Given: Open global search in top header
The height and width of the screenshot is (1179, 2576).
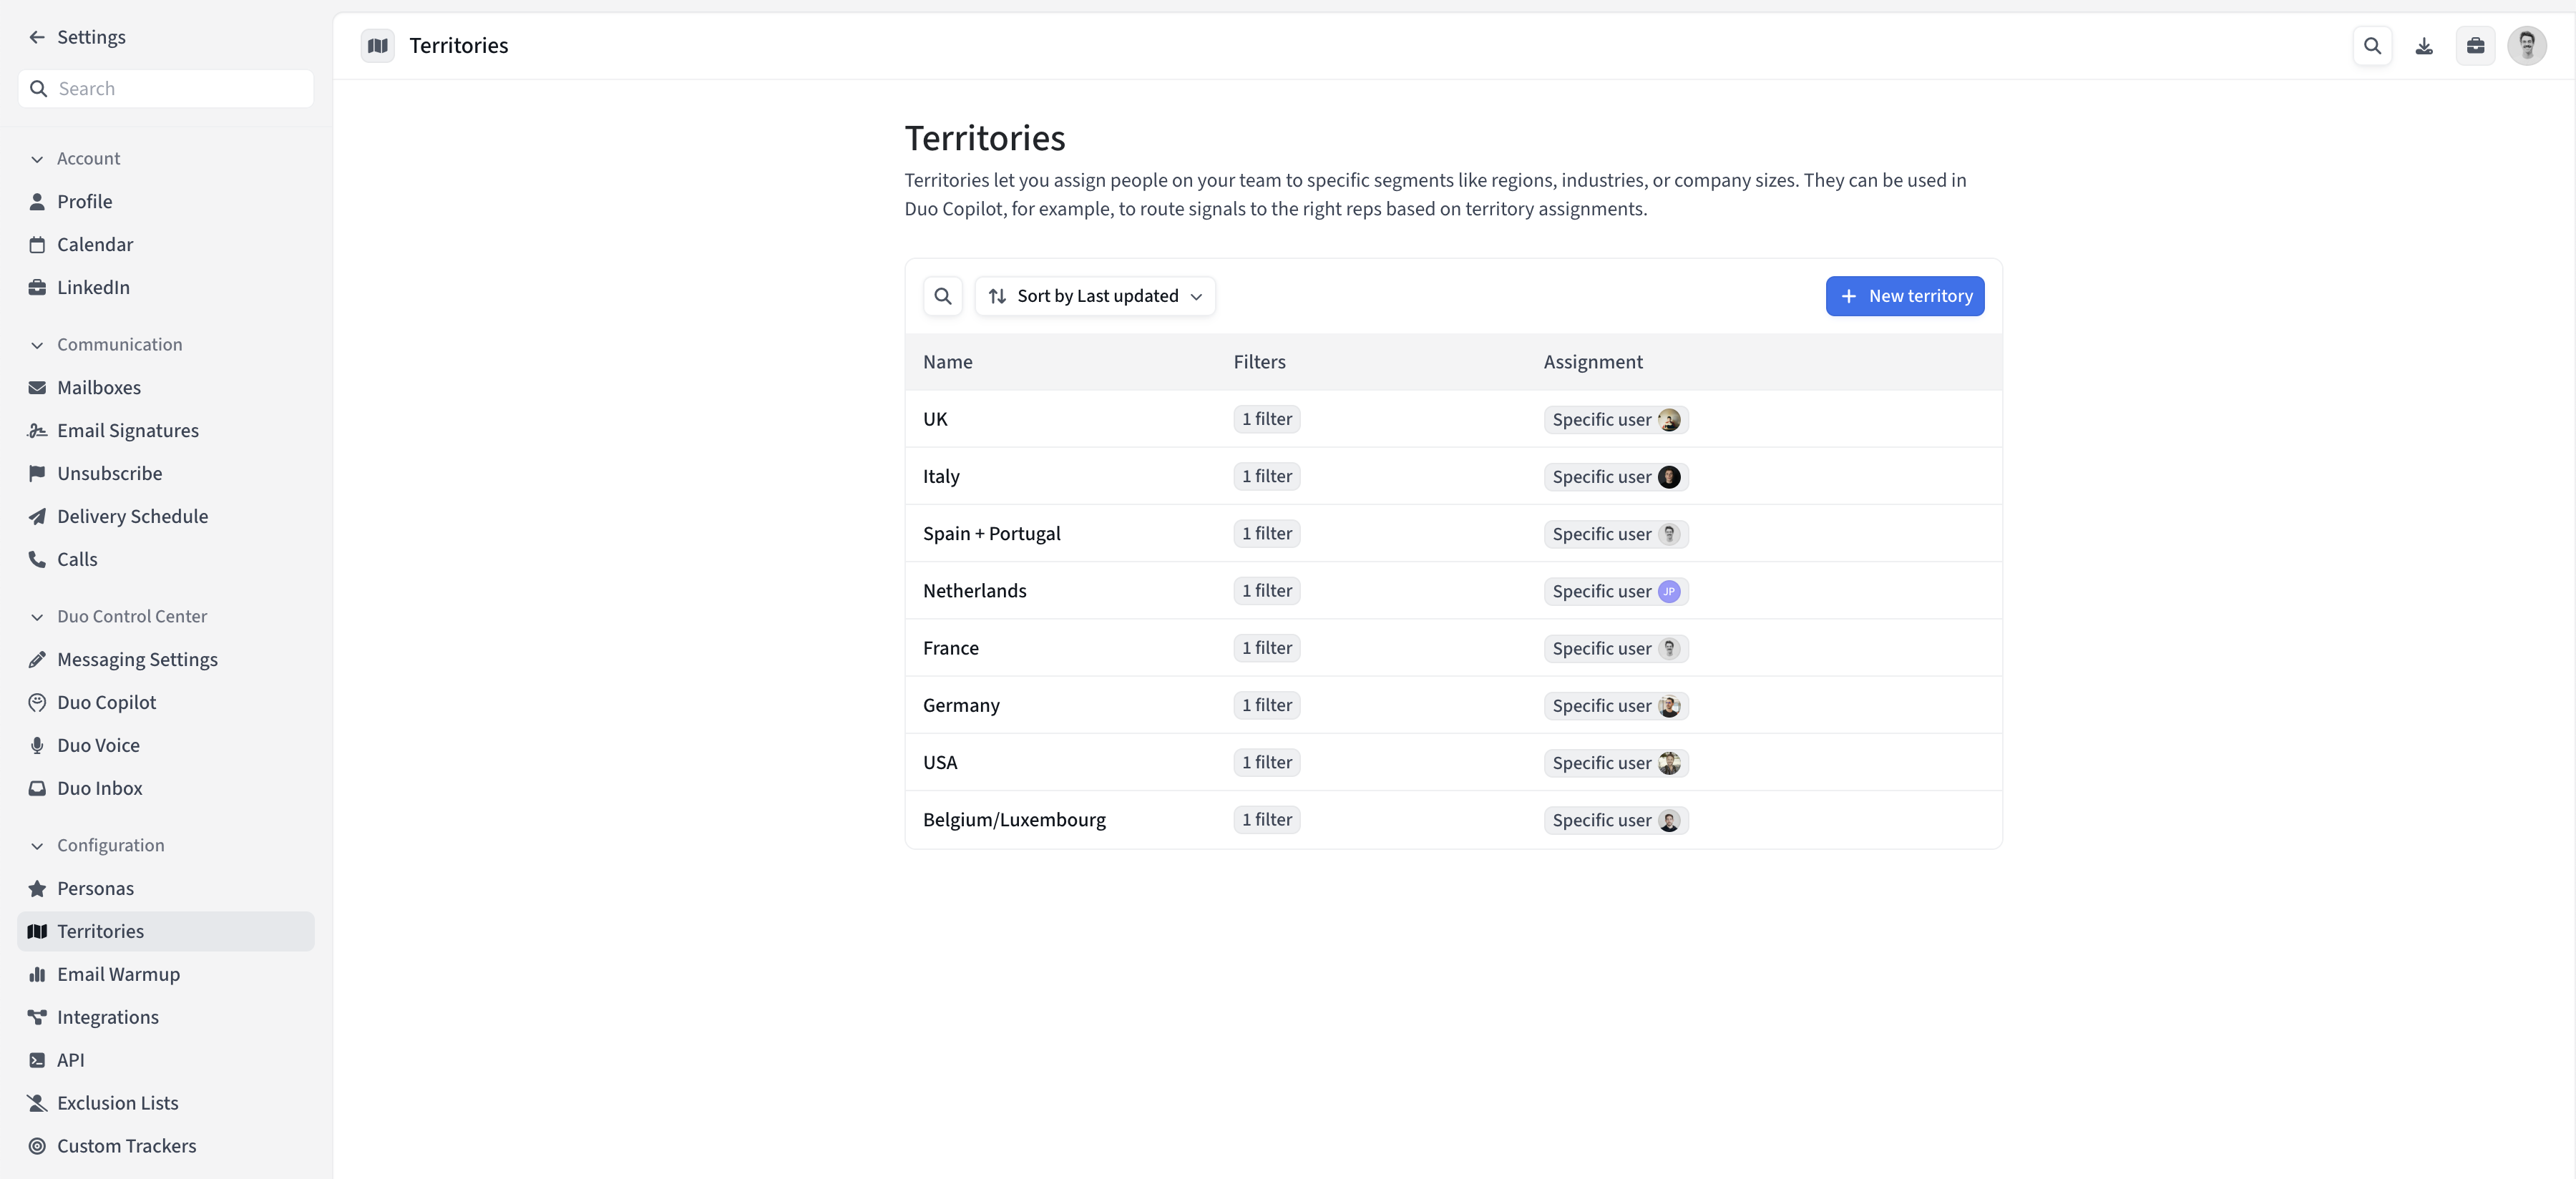Looking at the screenshot, I should pos(2372,46).
